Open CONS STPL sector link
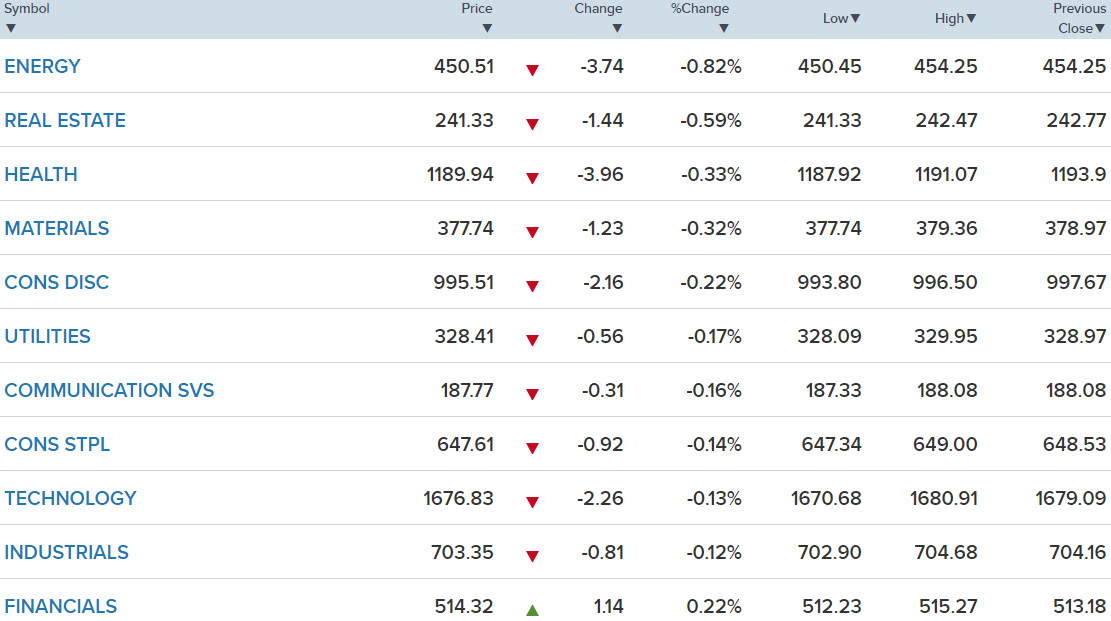 click(x=57, y=444)
